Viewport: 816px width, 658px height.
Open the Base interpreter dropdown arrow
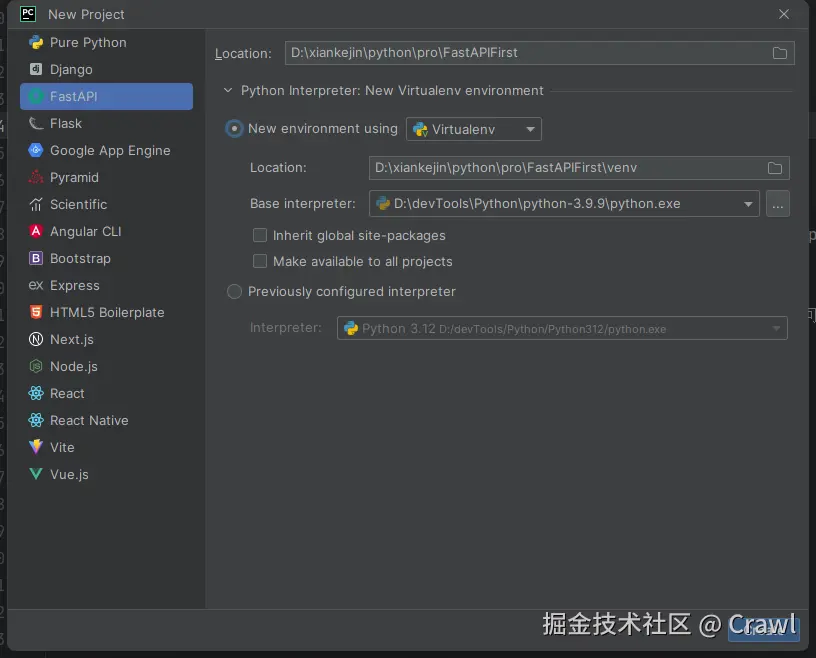748,204
